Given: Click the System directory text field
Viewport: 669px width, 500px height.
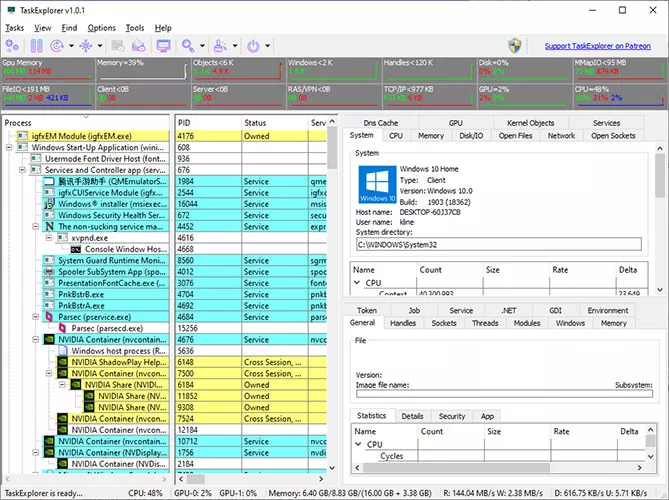Looking at the screenshot, I should (499, 244).
